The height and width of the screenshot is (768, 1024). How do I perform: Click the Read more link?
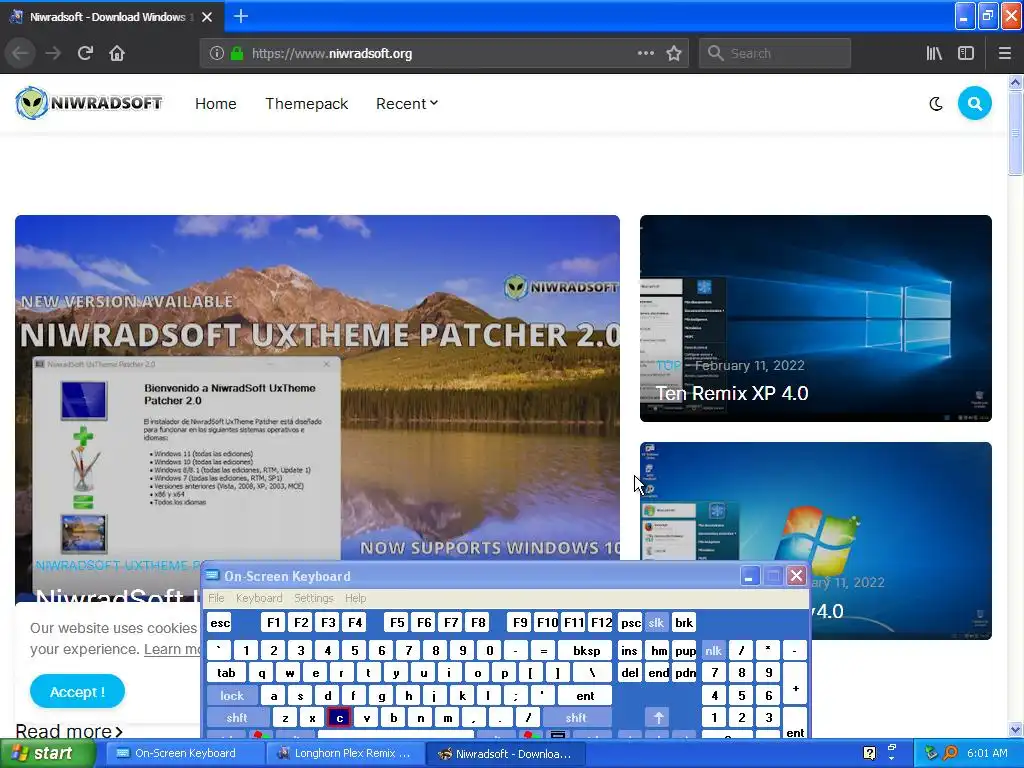pyautogui.click(x=69, y=731)
